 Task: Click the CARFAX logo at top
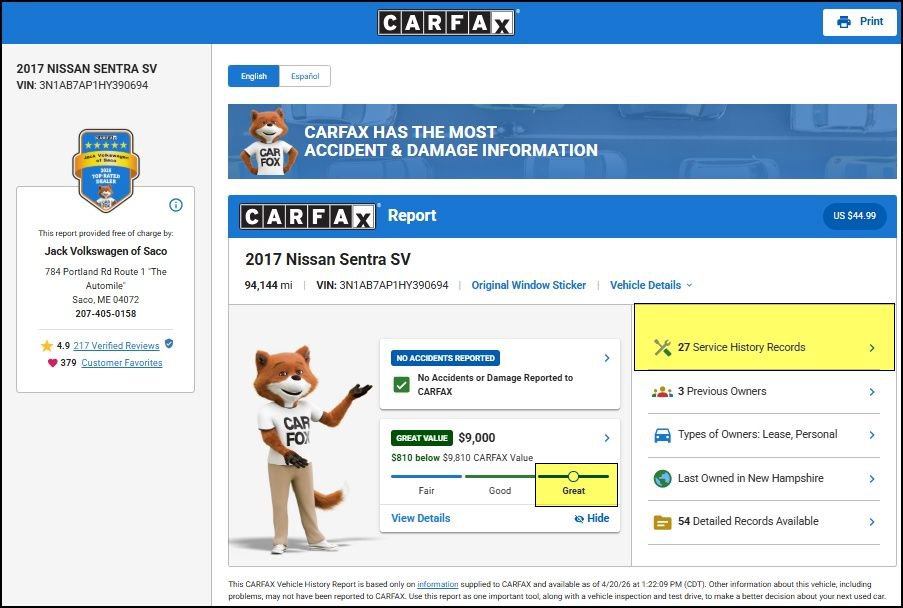[446, 22]
